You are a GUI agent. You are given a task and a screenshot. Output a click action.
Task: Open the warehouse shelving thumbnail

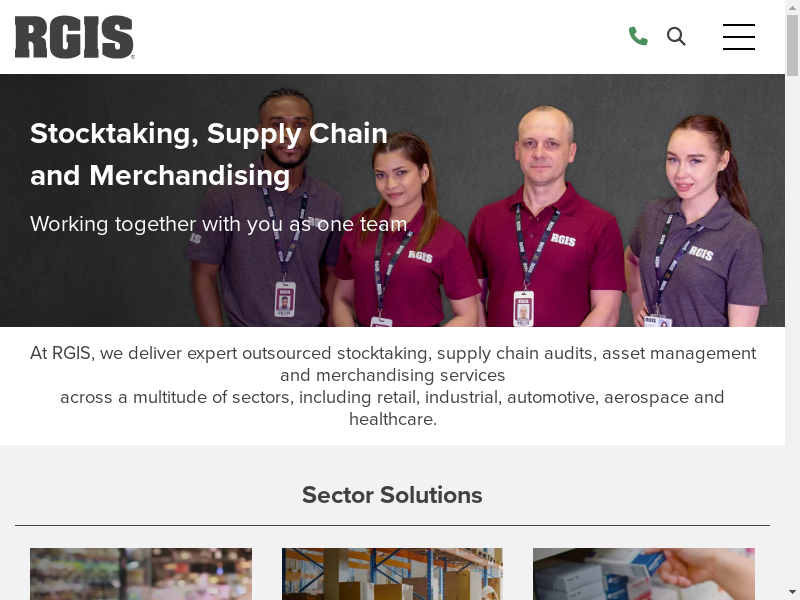(x=392, y=574)
